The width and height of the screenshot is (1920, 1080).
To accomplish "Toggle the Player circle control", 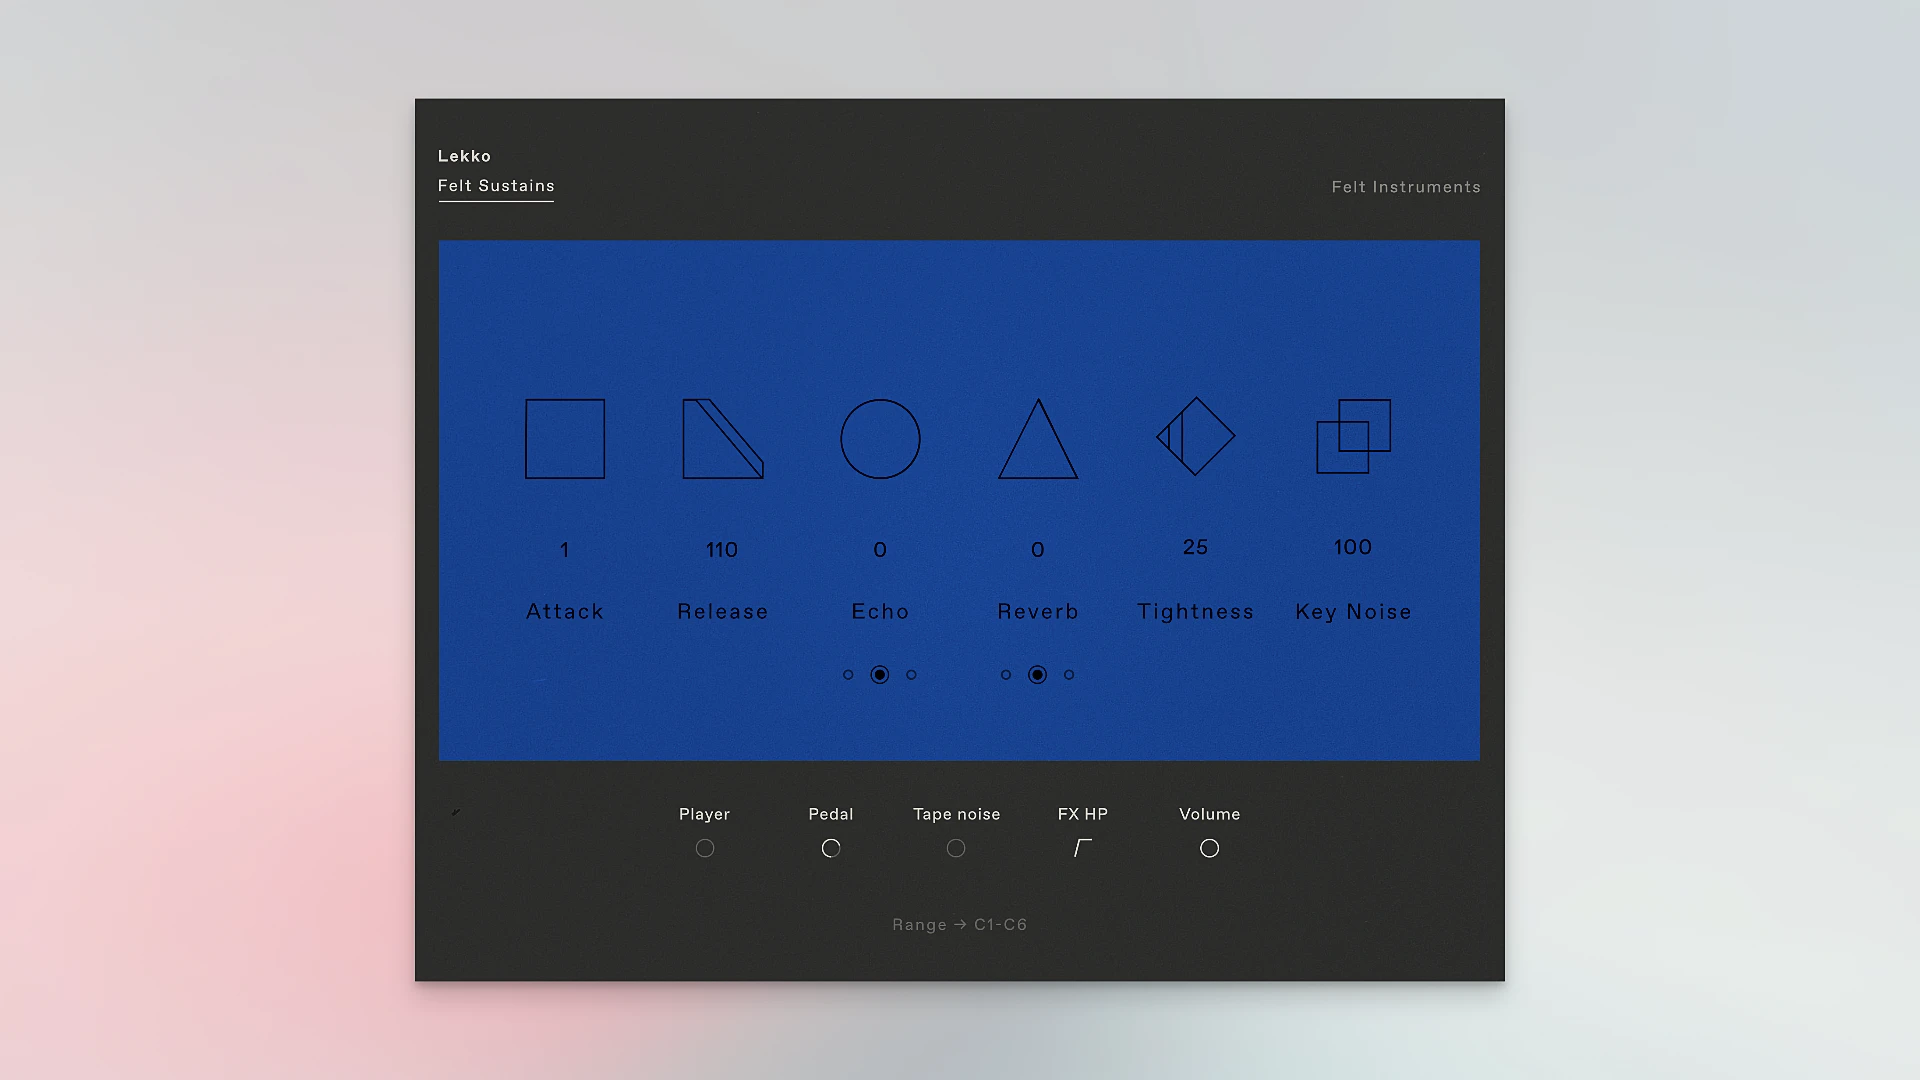I will tap(705, 848).
